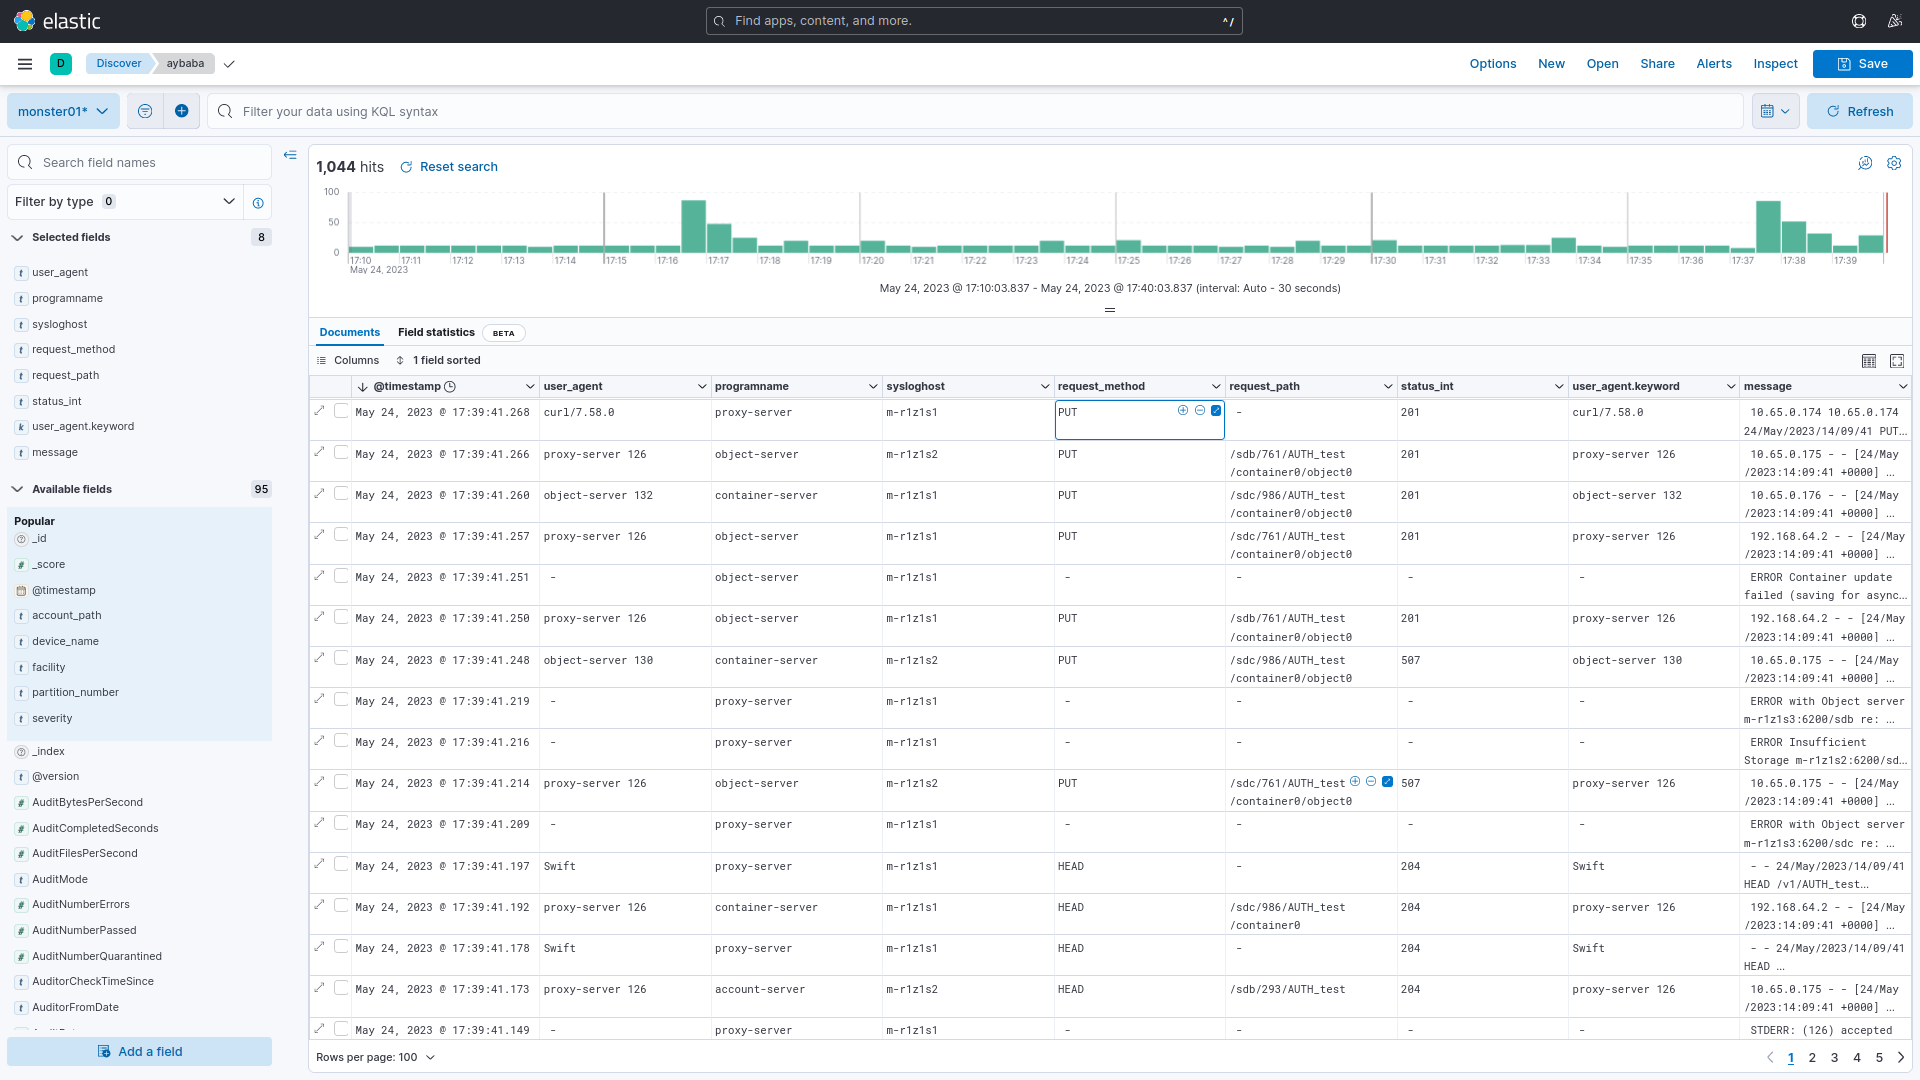Screen dimensions: 1920x1080
Task: Open the monster01* data view dropdown
Action: (63, 111)
